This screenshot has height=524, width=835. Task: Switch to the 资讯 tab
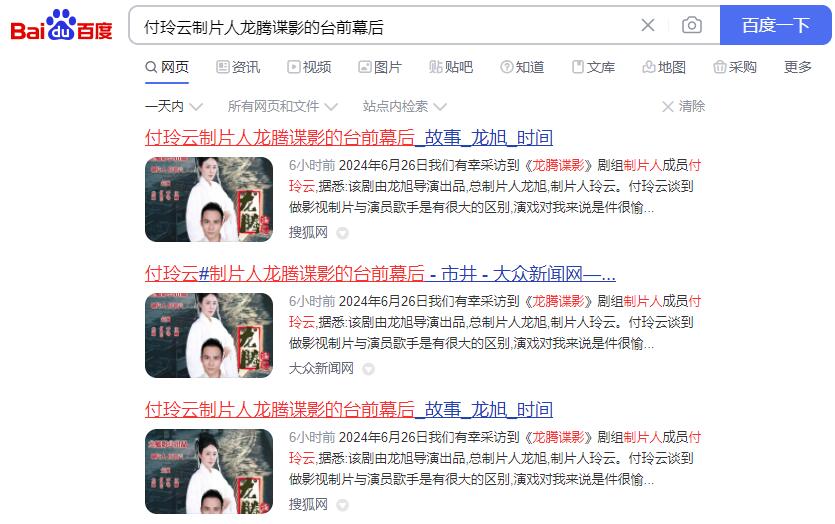[x=238, y=67]
